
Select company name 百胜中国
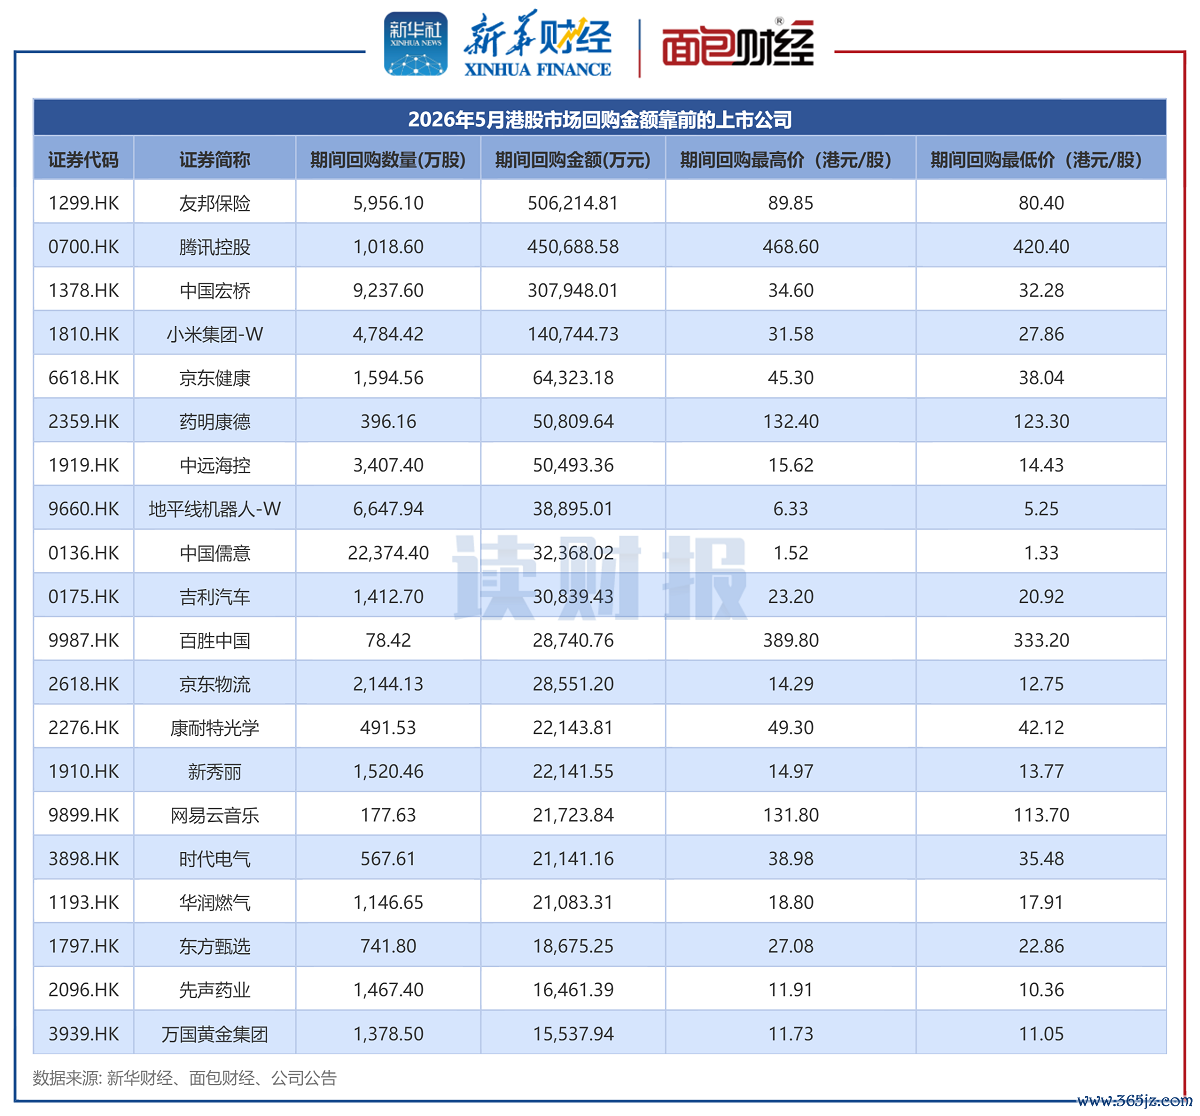(x=215, y=640)
